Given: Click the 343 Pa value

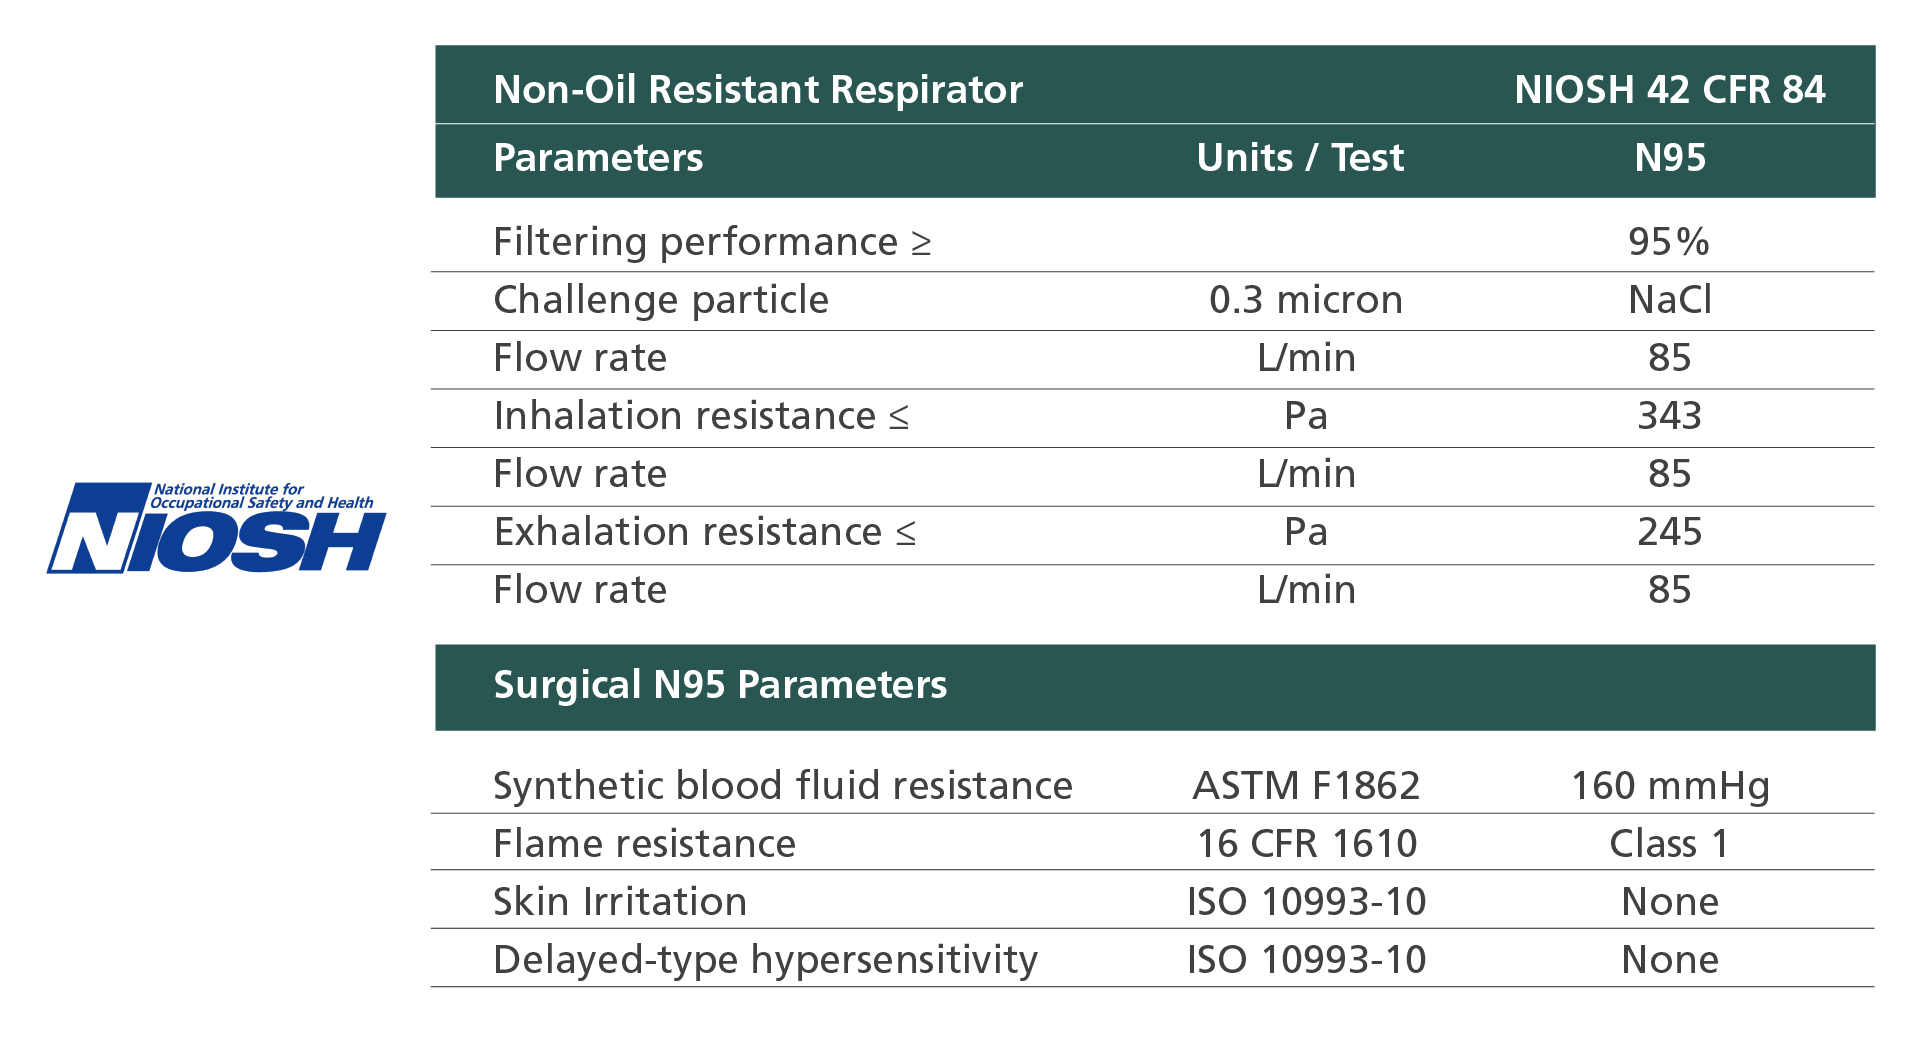Looking at the screenshot, I should pyautogui.click(x=1669, y=416).
